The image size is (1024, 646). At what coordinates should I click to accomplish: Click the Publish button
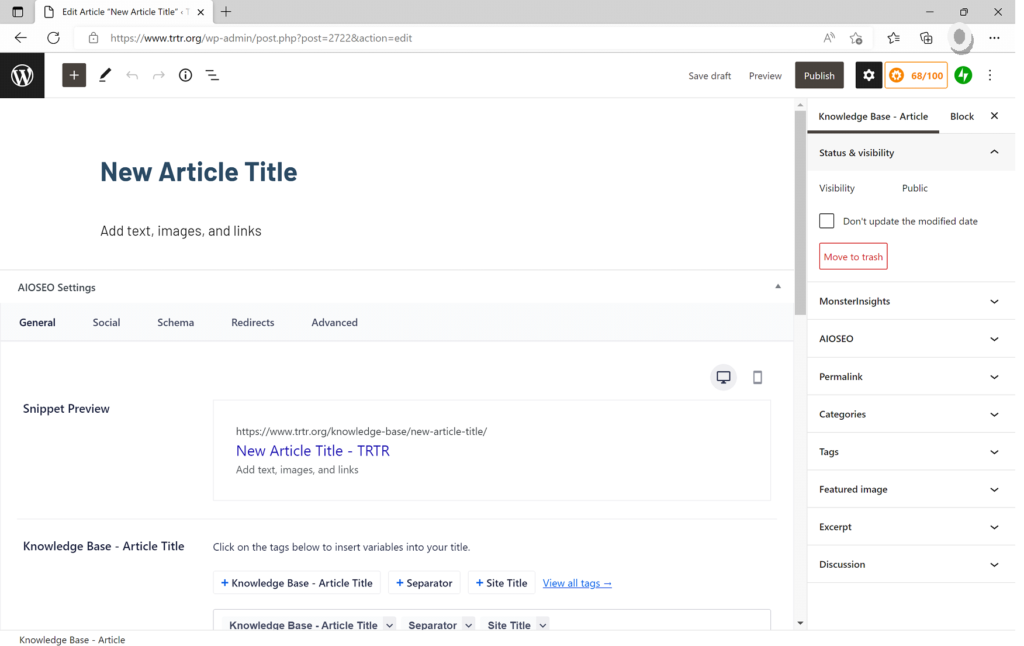[819, 75]
